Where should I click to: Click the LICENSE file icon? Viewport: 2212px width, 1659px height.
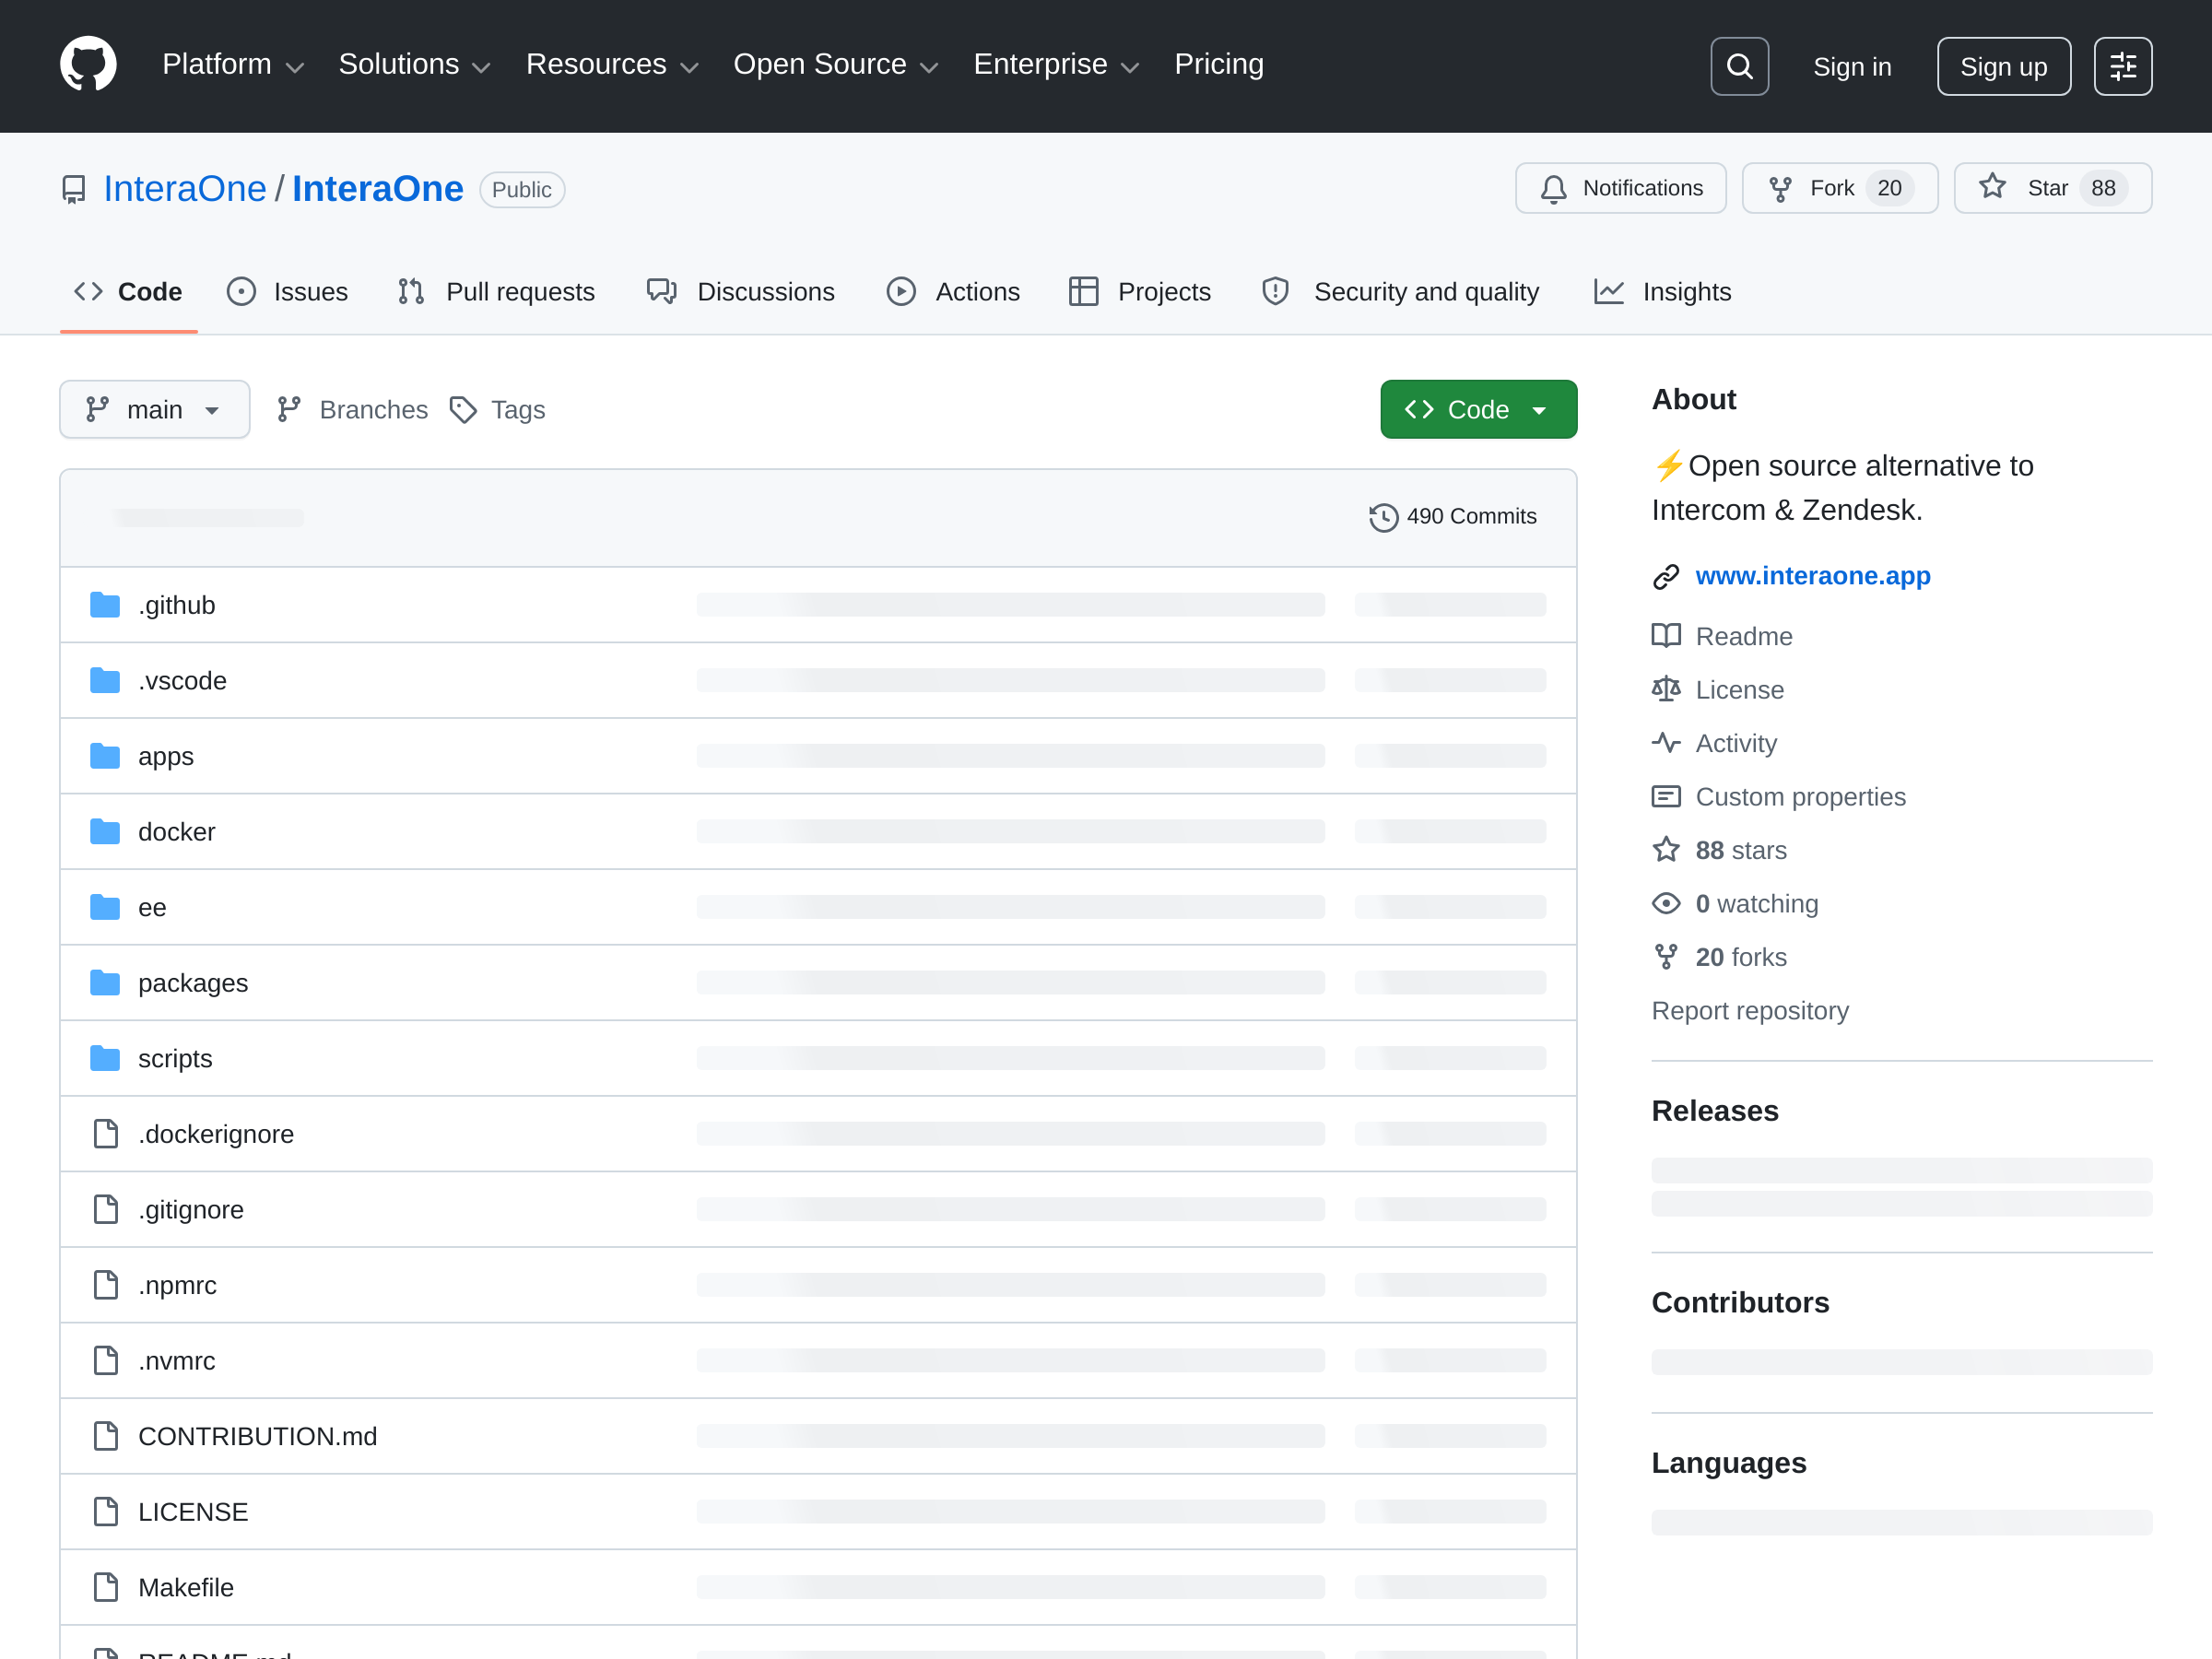[105, 1512]
